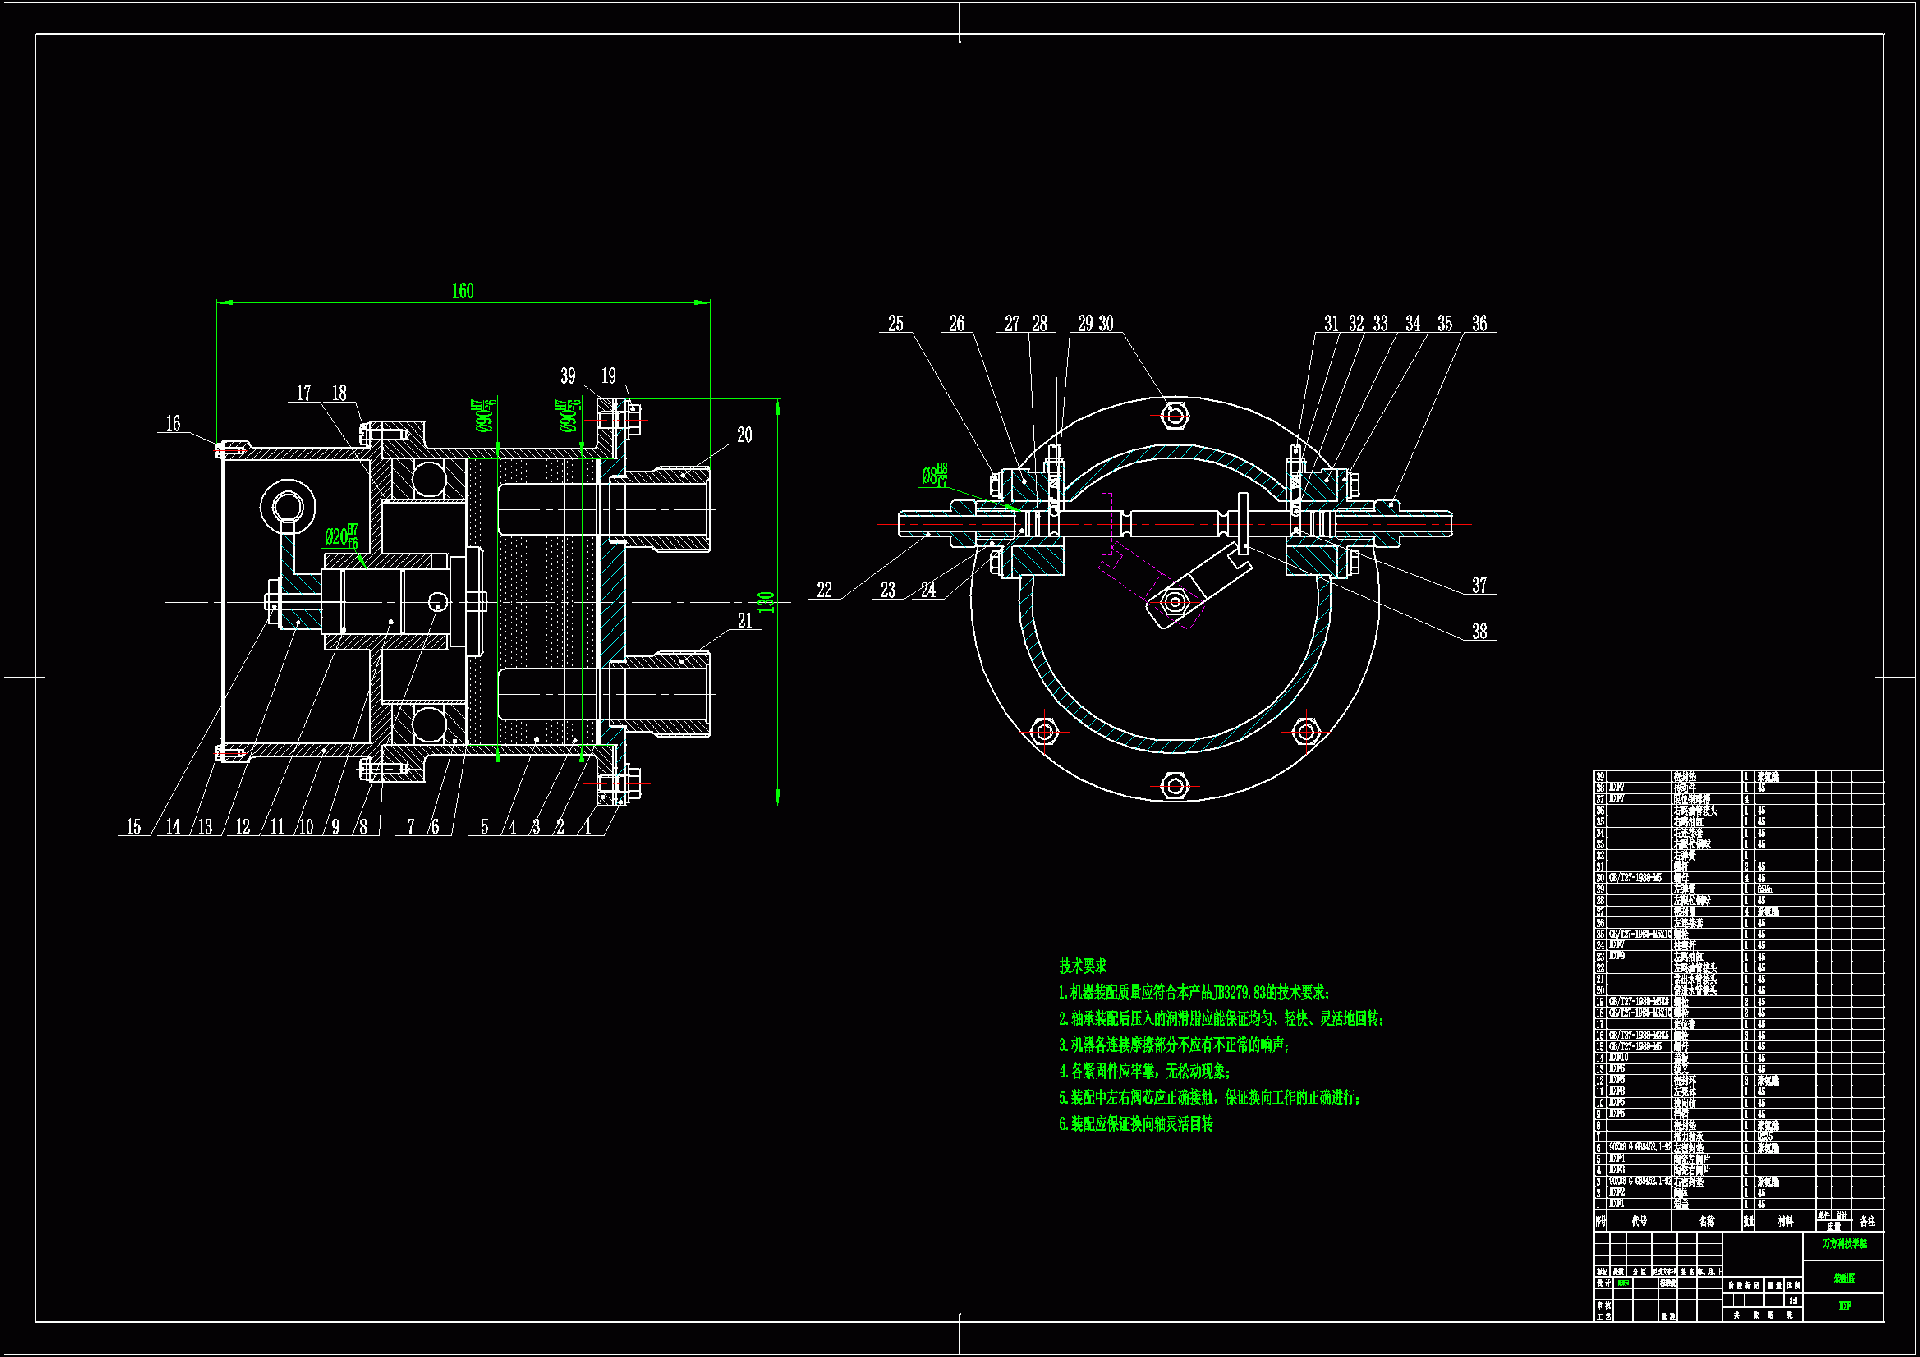Click the bottom hex bolt on circular flange
The width and height of the screenshot is (1920, 1357).
[1175, 786]
